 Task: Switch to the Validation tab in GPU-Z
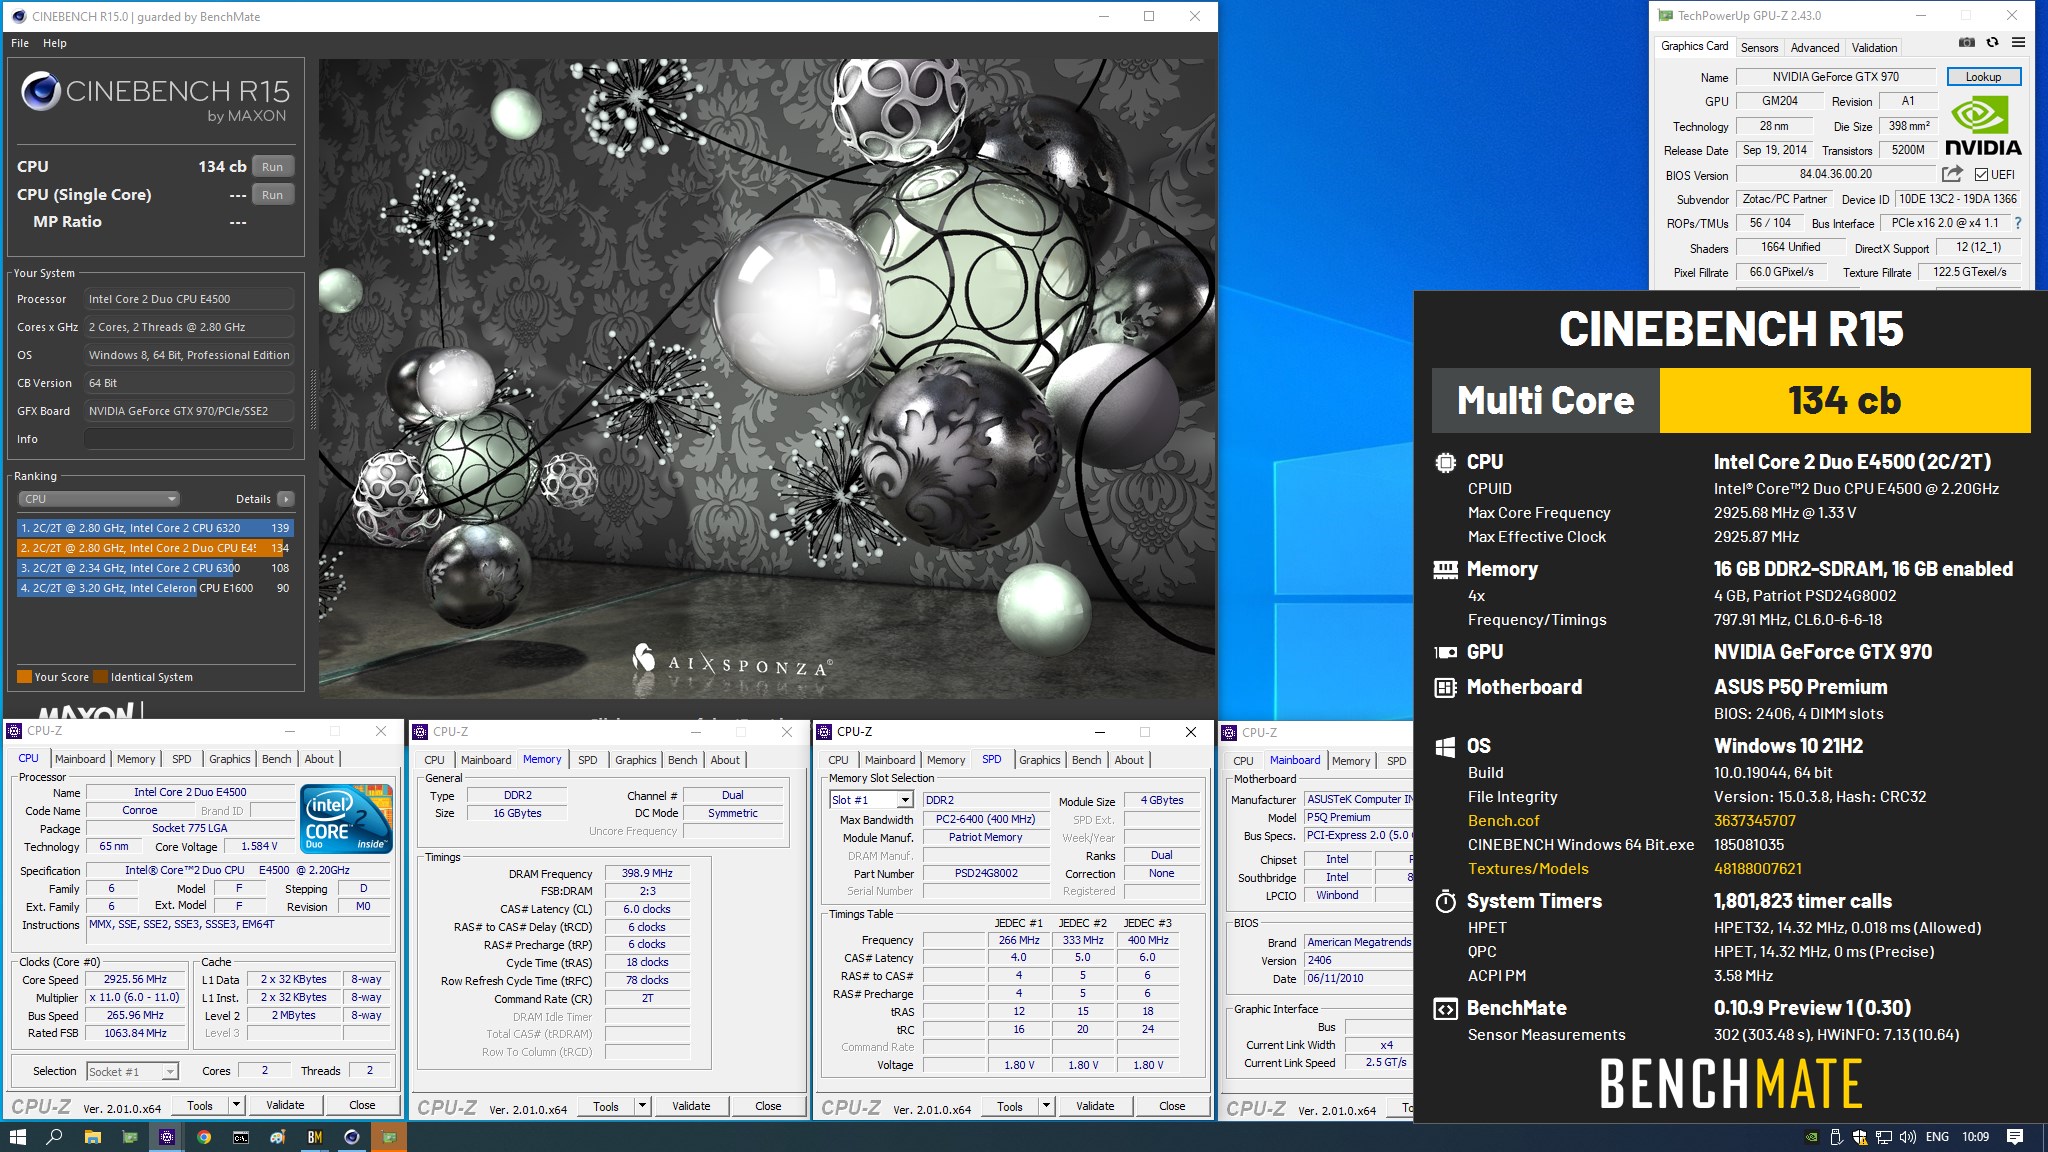(1874, 47)
